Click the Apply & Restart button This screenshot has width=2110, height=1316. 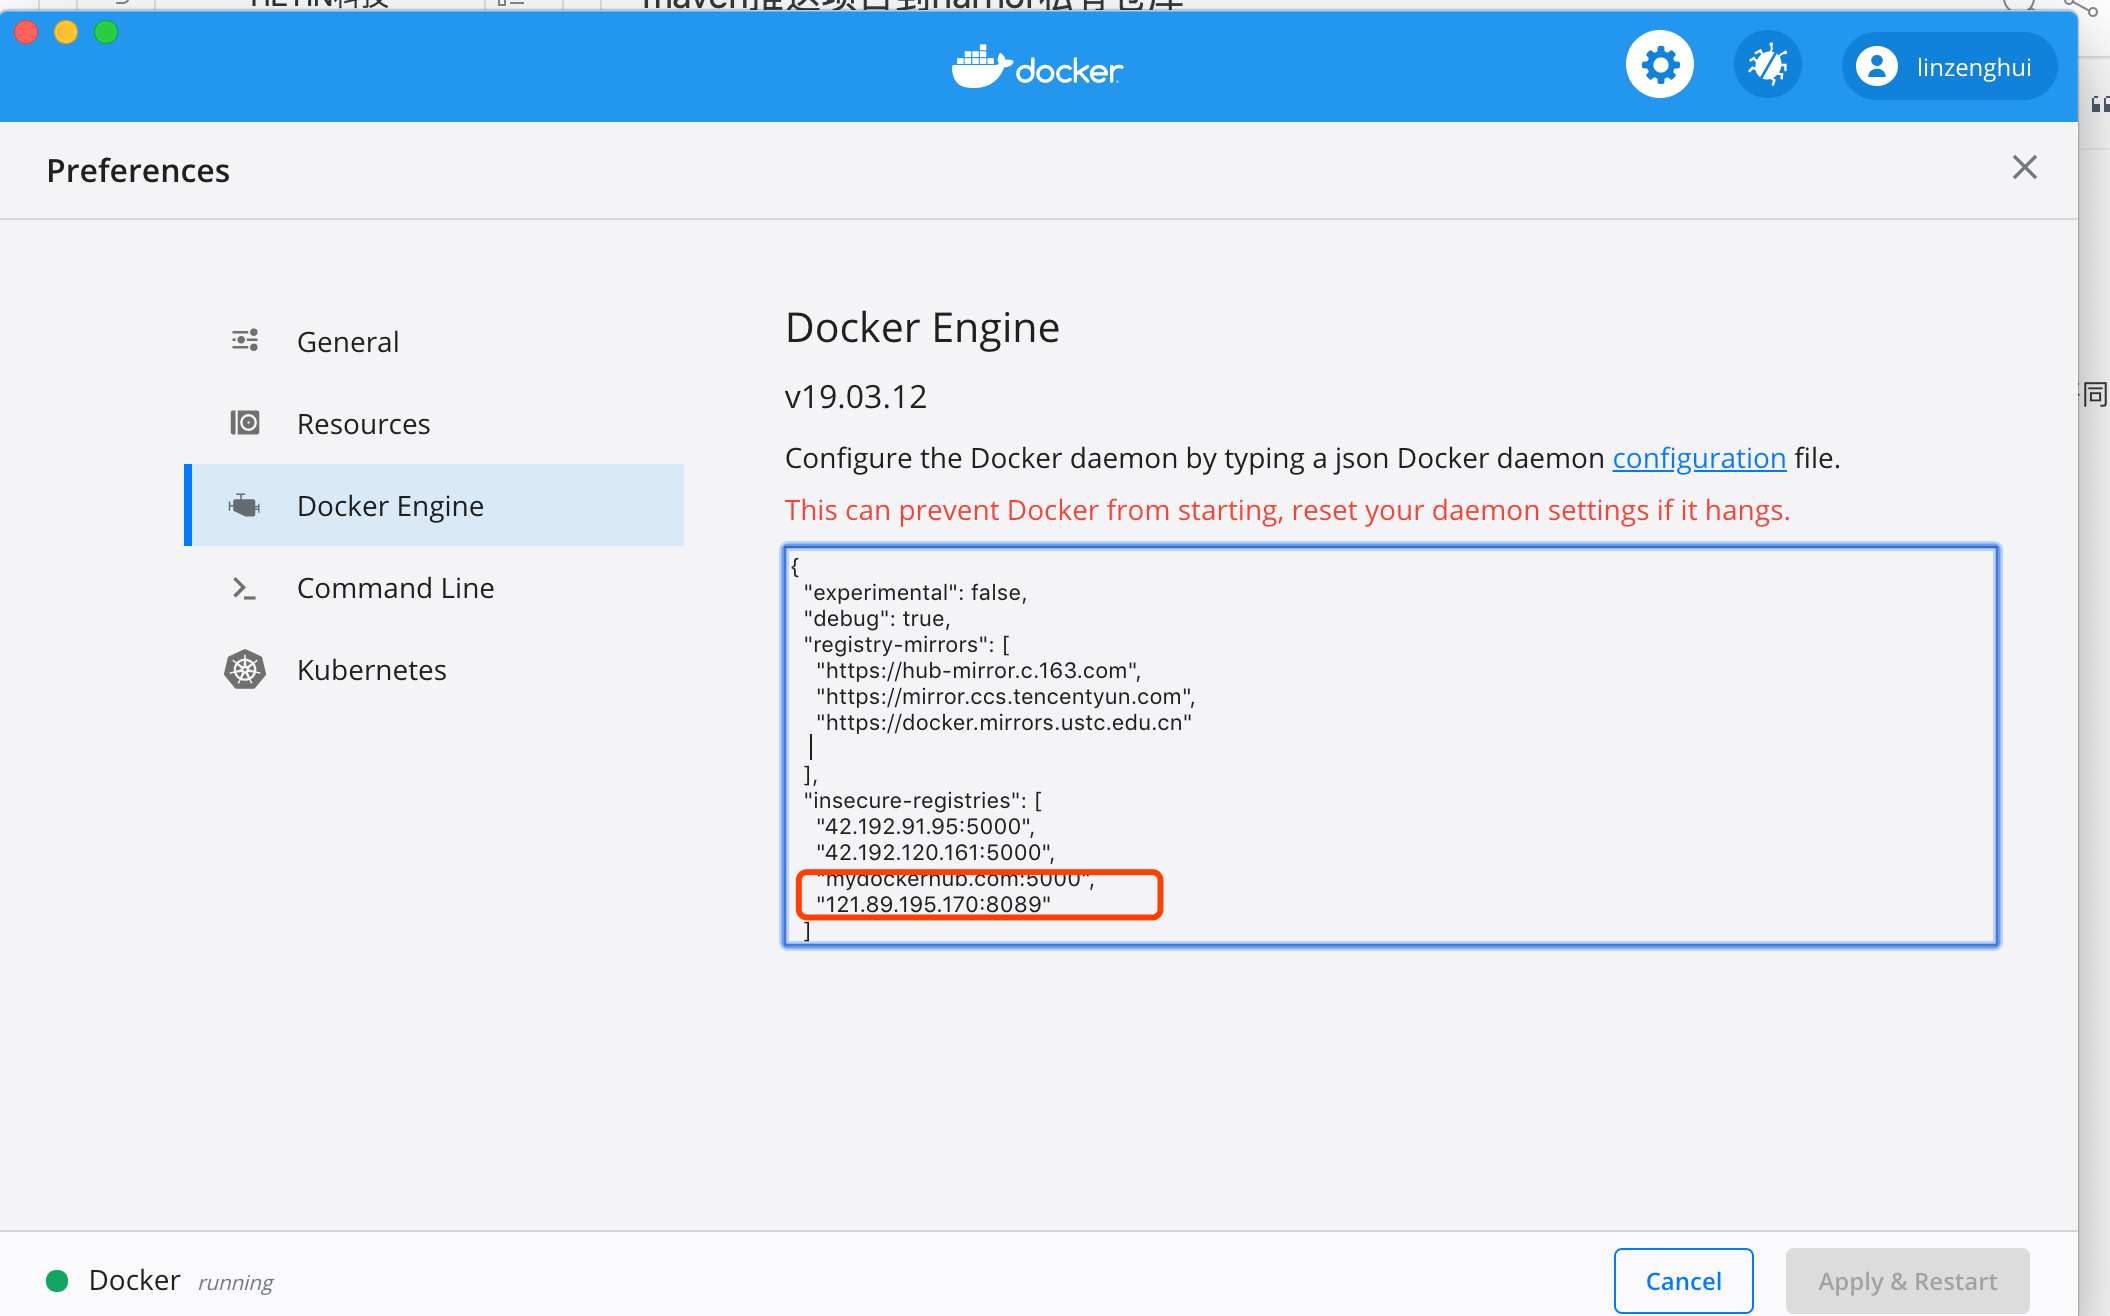click(x=1907, y=1281)
